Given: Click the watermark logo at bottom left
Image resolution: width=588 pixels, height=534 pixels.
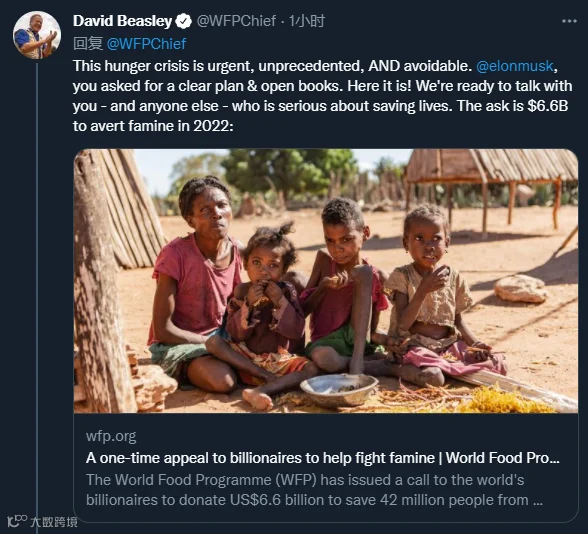Looking at the screenshot, I should tap(17, 521).
